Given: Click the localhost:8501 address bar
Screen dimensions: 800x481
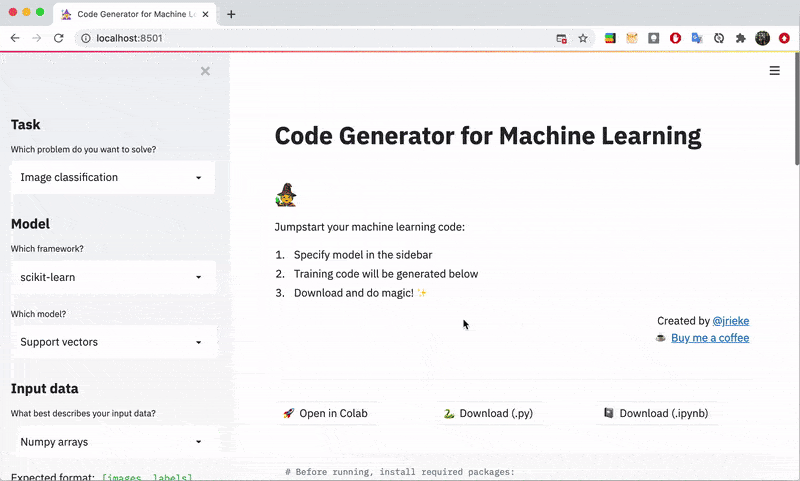Looking at the screenshot, I should [300, 38].
